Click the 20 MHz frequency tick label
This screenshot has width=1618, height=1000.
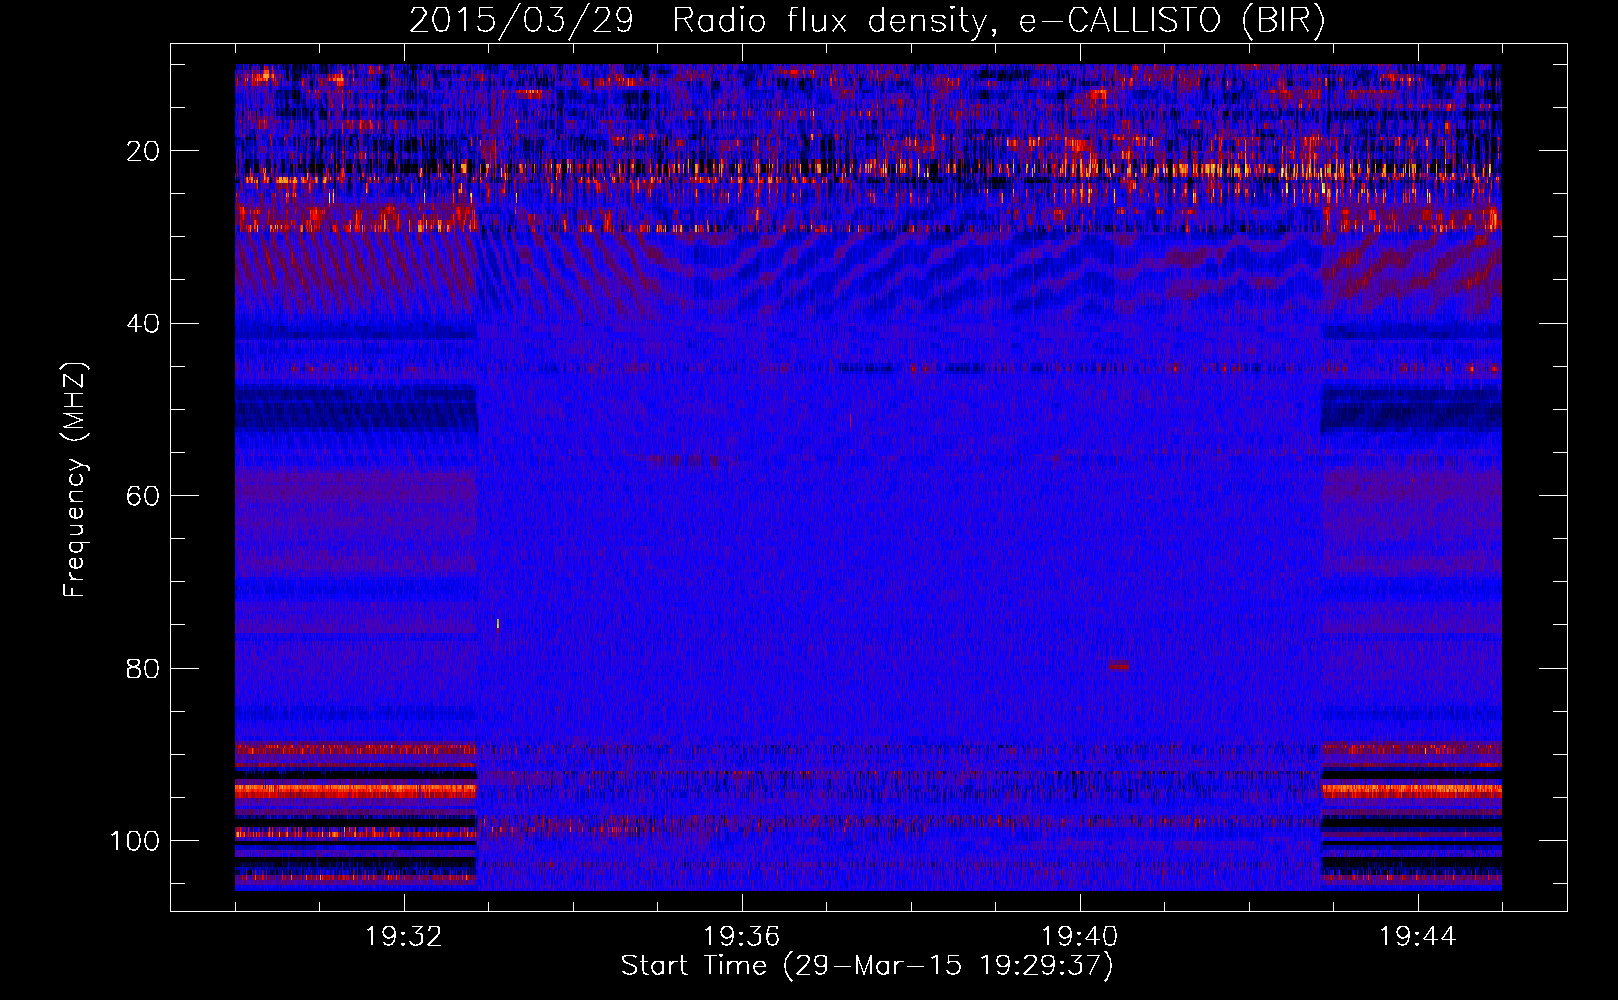(143, 151)
